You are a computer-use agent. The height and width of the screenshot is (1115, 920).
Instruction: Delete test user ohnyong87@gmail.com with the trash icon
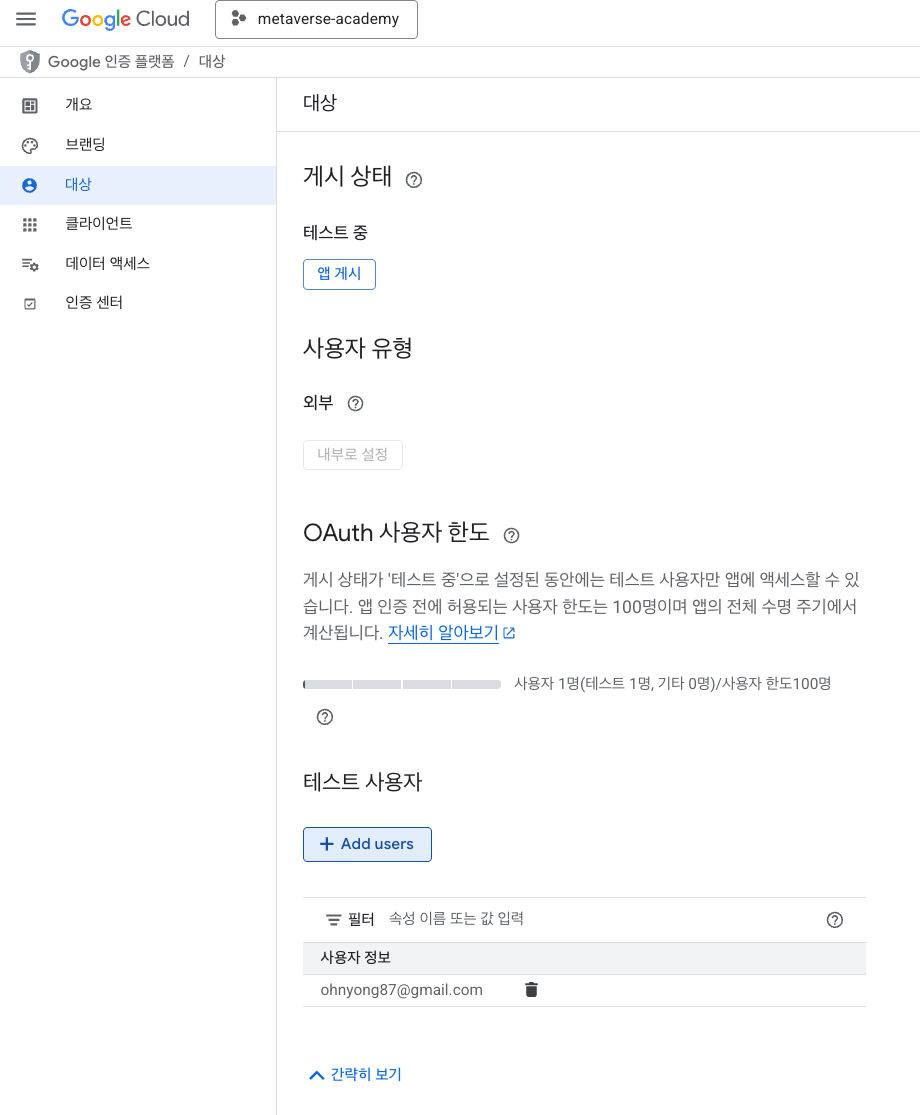click(x=531, y=990)
